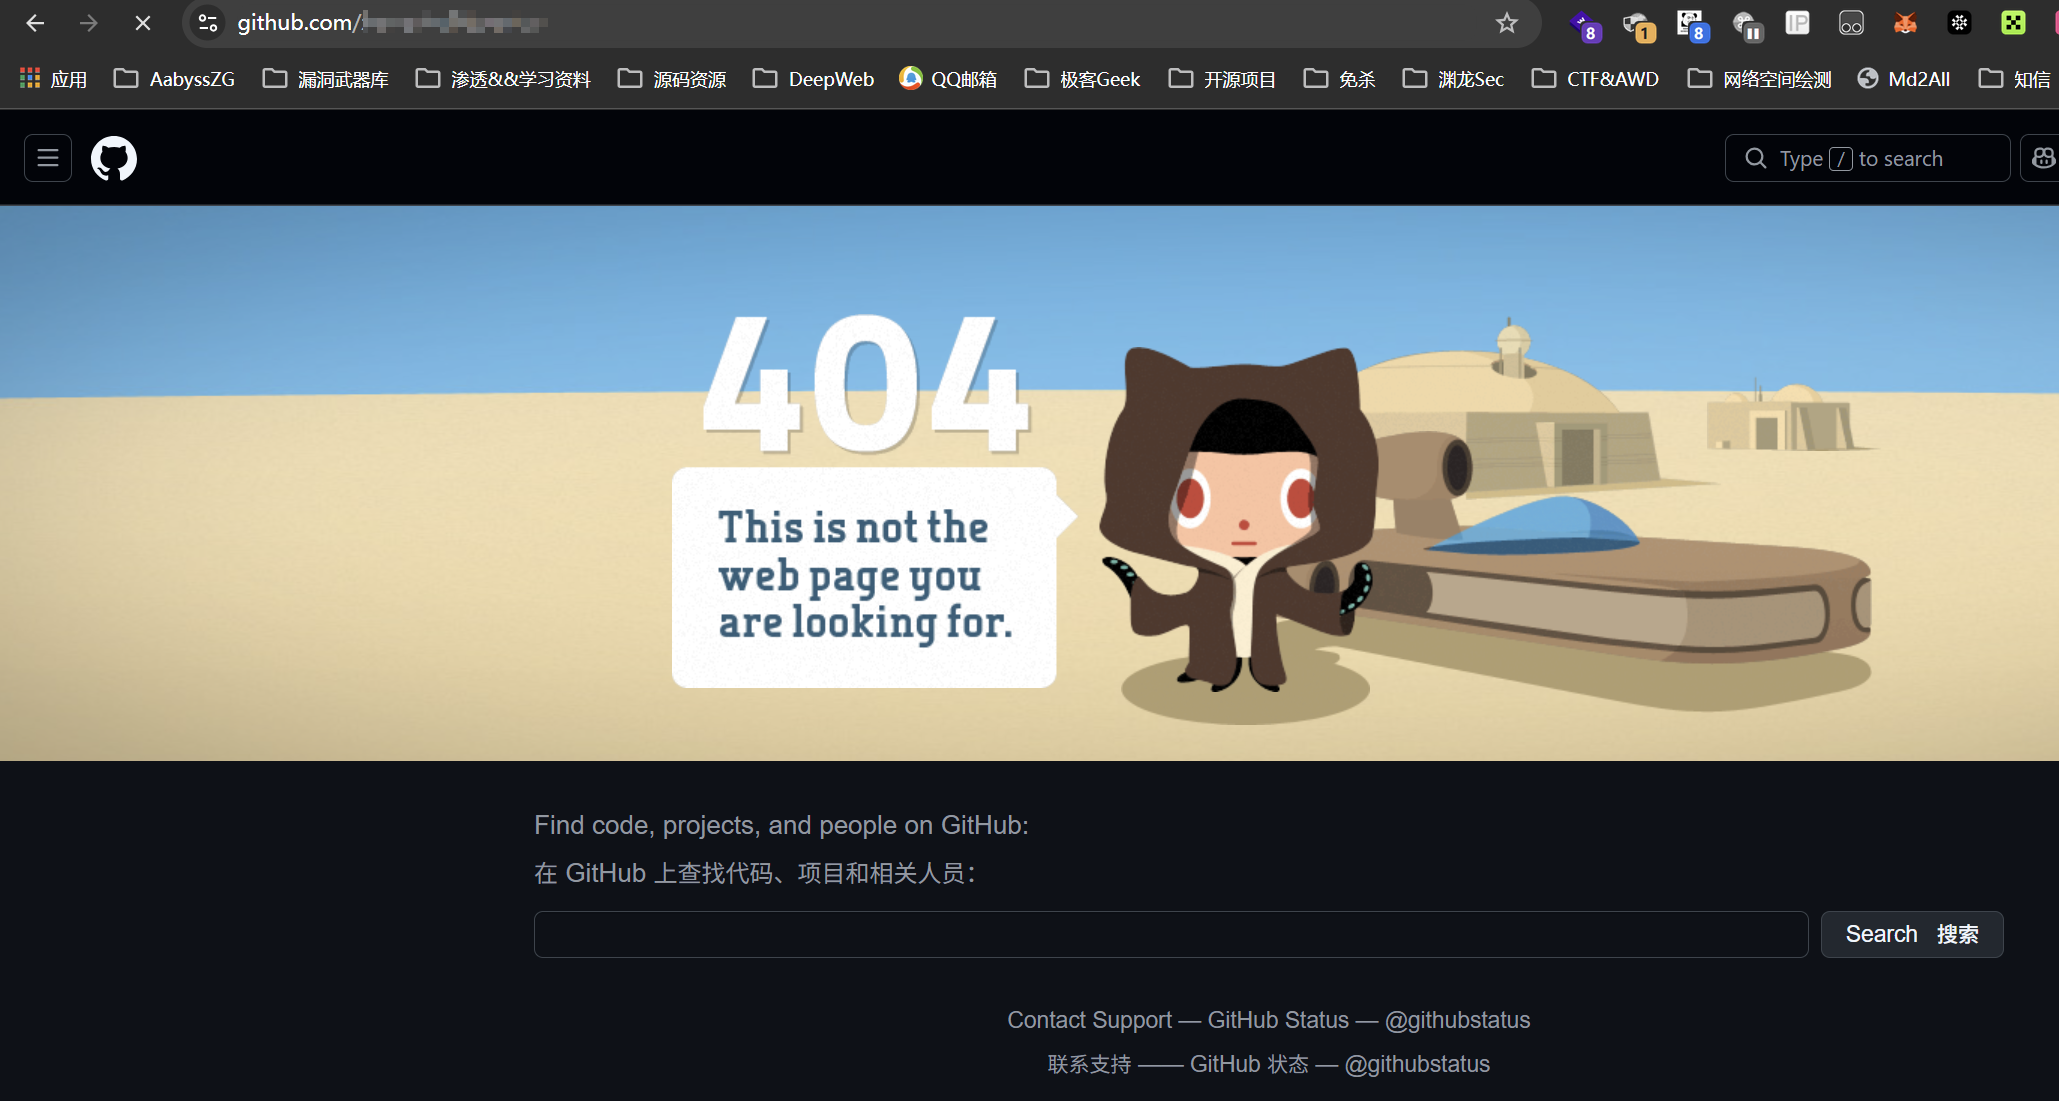Click the 404 search text field
The height and width of the screenshot is (1101, 2059).
(1171, 934)
